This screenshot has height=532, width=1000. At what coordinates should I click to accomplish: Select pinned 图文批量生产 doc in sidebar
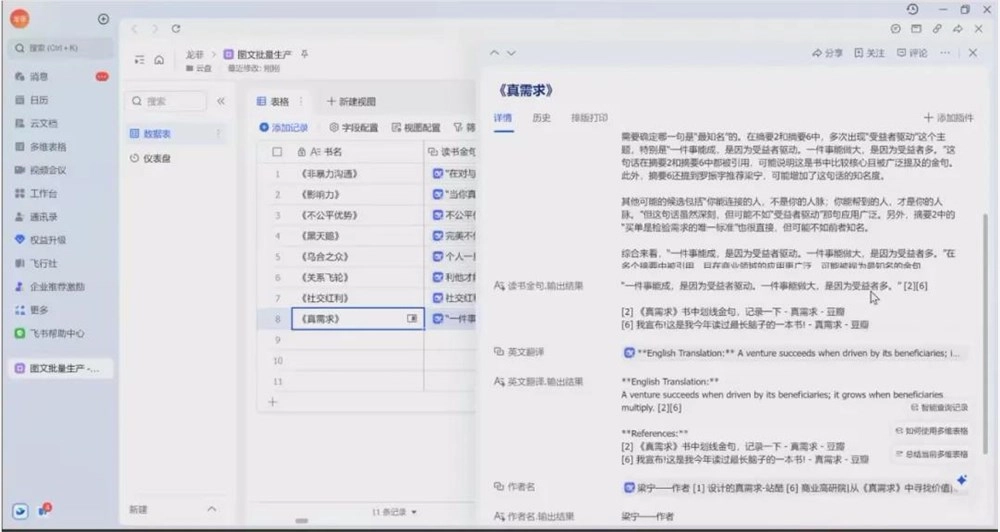coord(61,368)
